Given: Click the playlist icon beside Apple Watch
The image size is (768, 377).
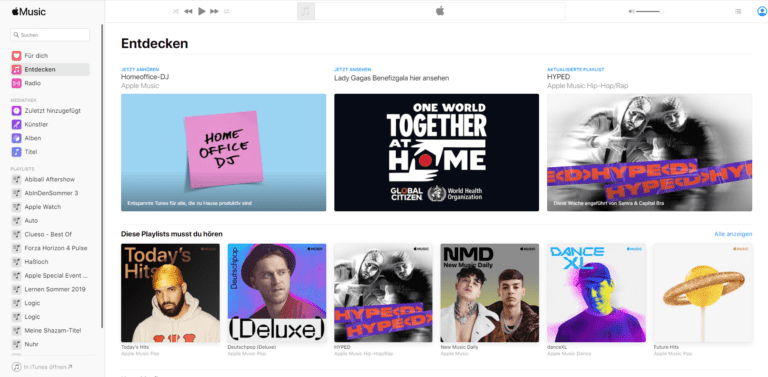Looking at the screenshot, I should 17,207.
